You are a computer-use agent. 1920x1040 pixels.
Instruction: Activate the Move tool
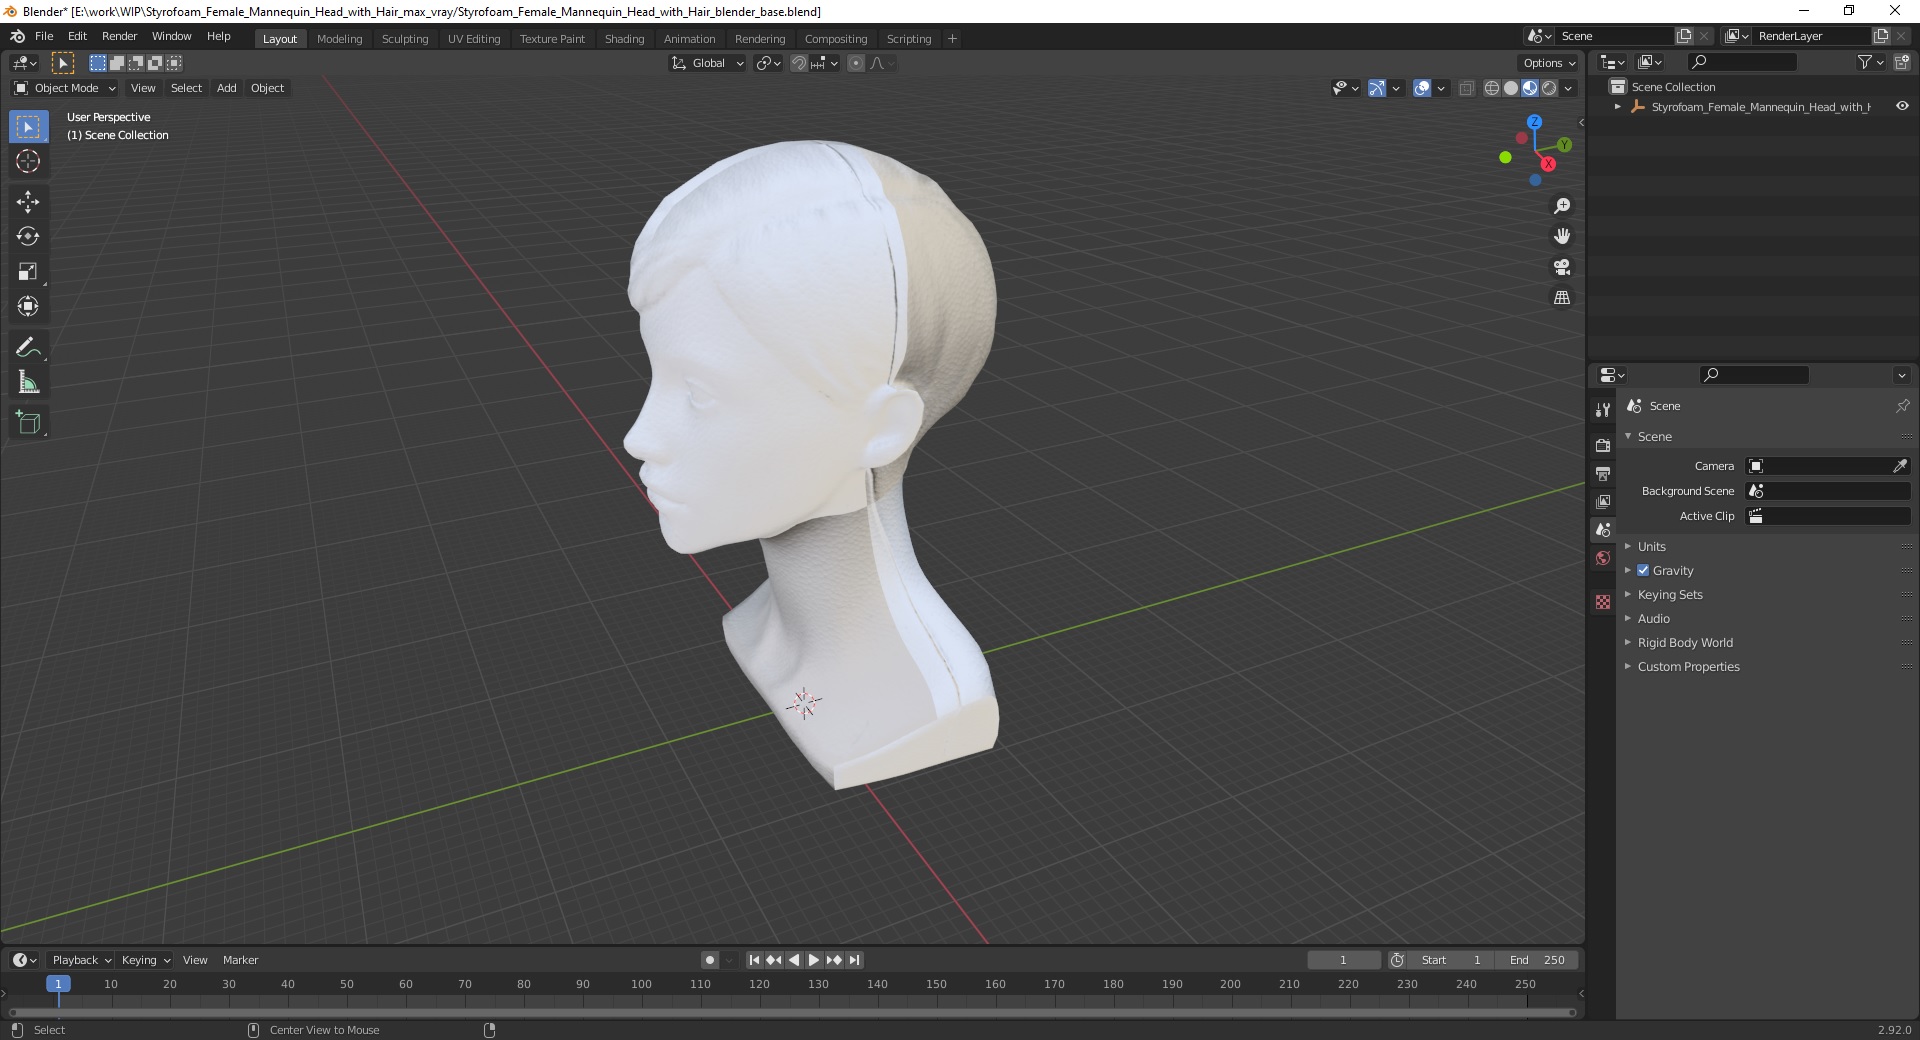(x=28, y=202)
